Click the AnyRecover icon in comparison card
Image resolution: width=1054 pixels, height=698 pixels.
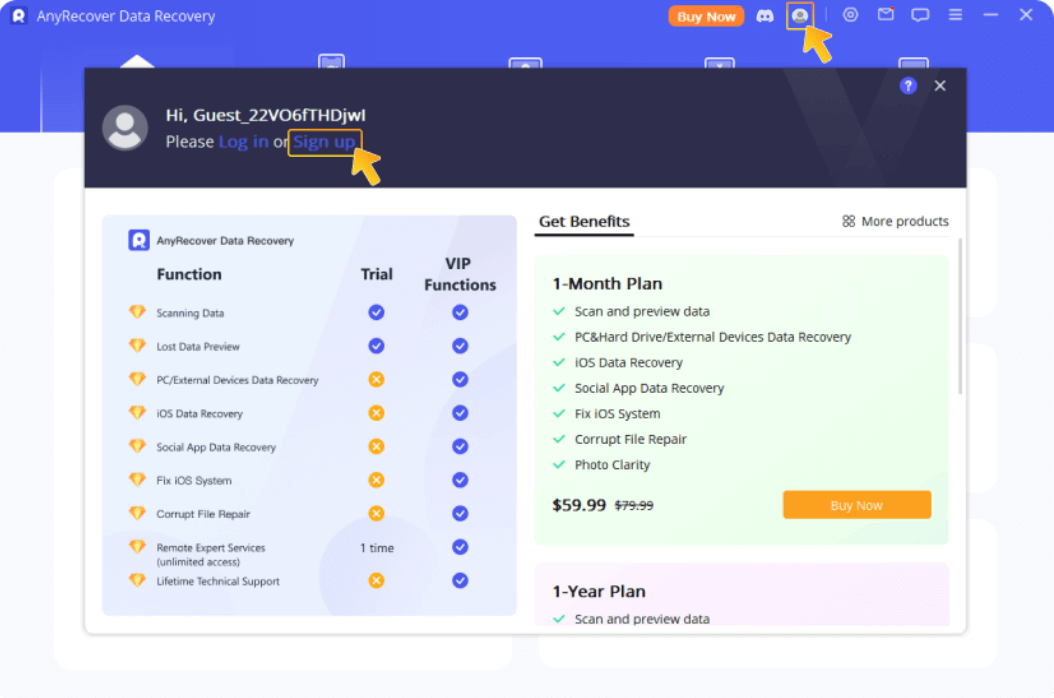[x=138, y=240]
